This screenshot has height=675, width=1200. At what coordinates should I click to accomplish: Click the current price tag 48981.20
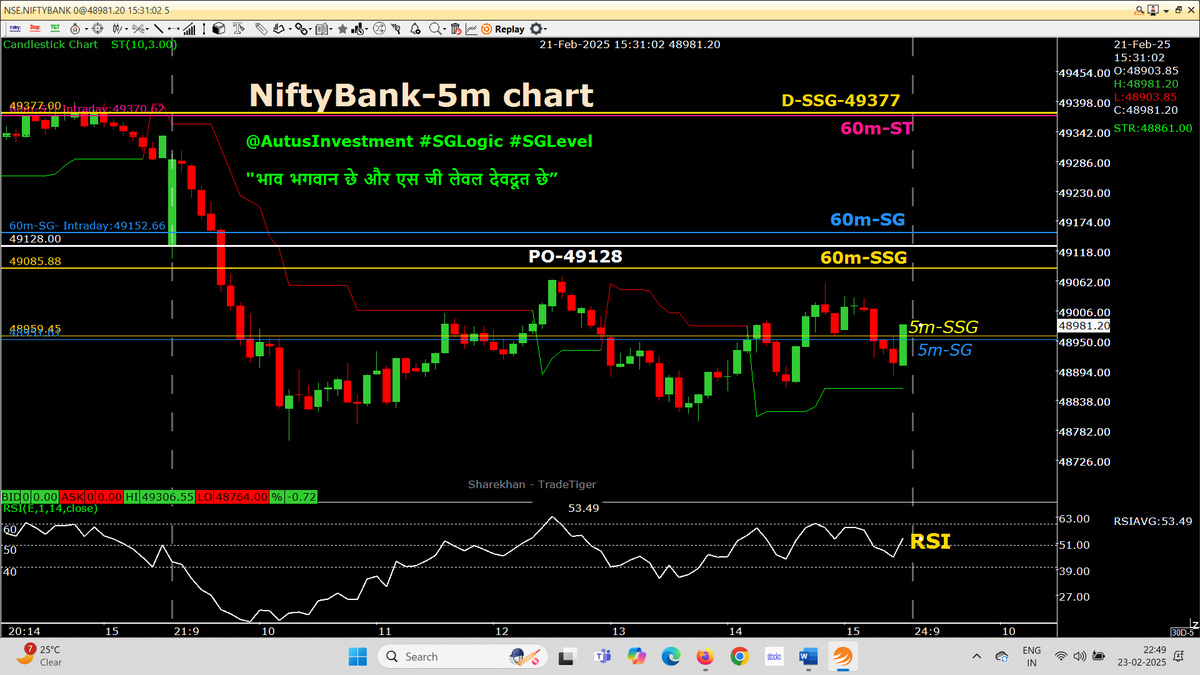pyautogui.click(x=1084, y=326)
